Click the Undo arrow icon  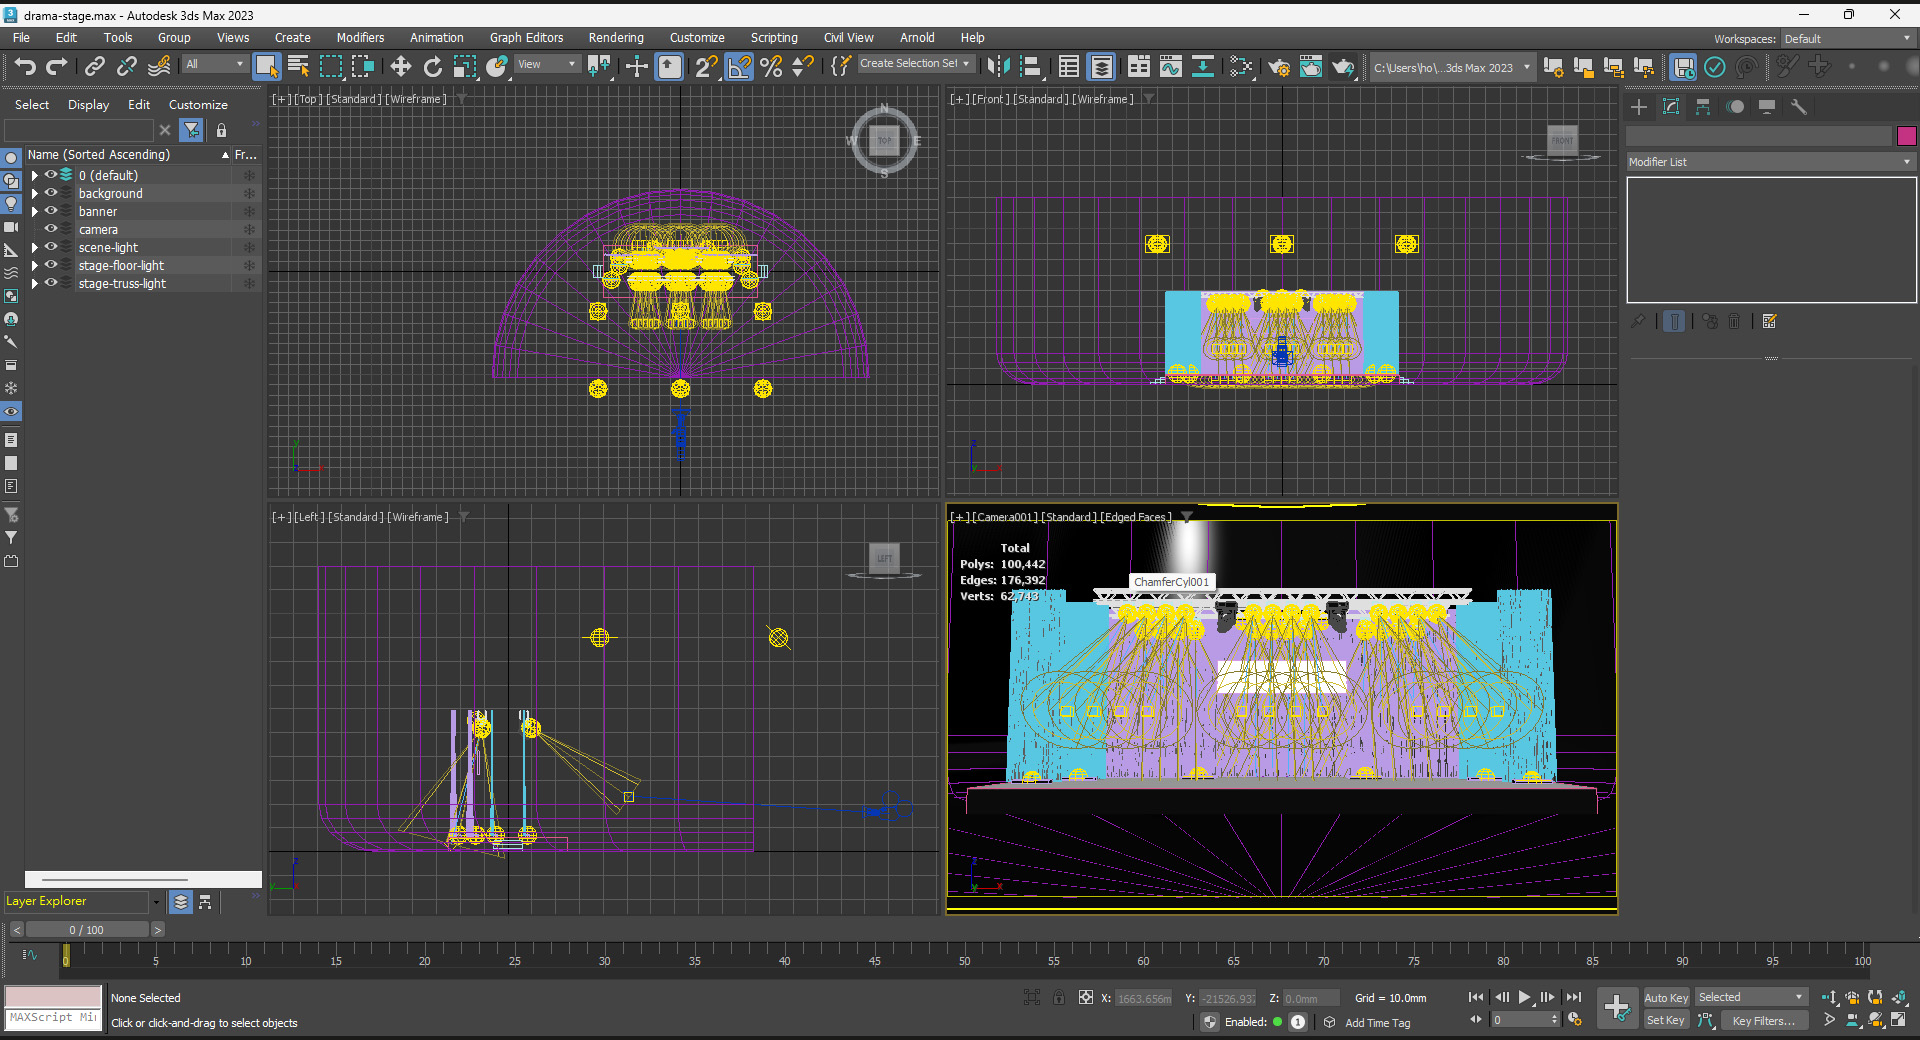click(x=25, y=66)
